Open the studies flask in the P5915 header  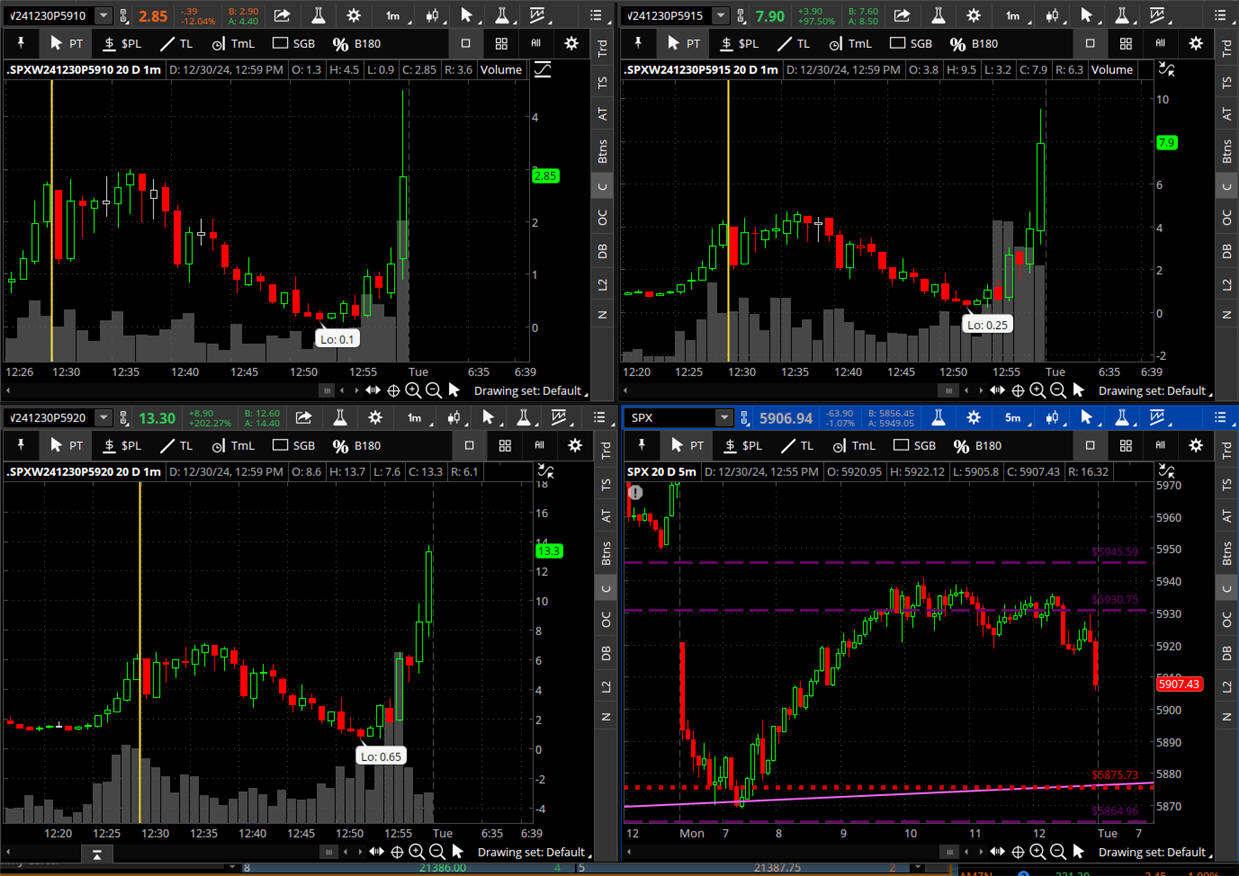tap(937, 16)
